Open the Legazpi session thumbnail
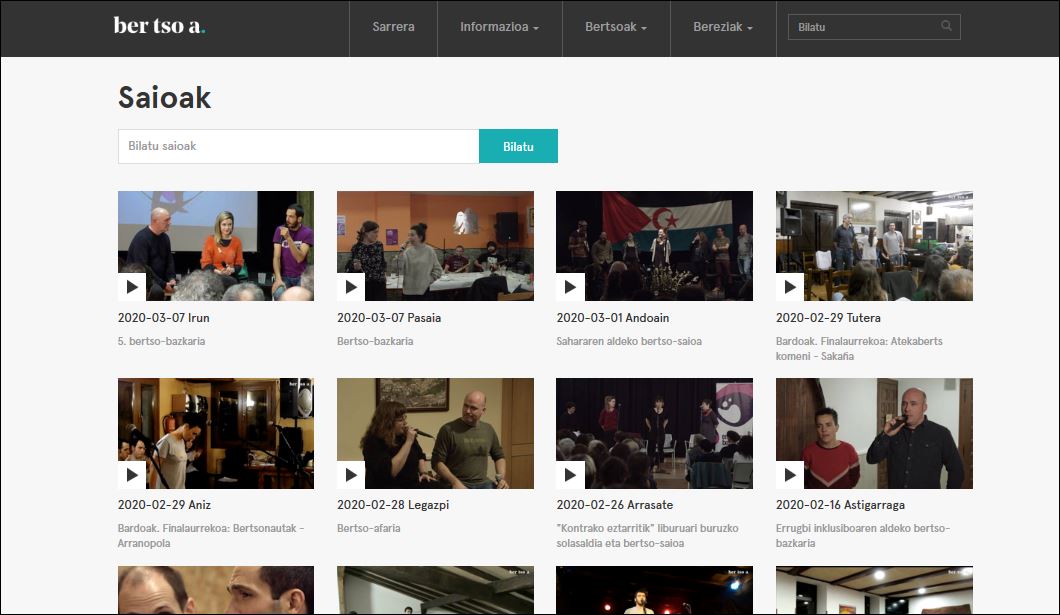 [435, 433]
